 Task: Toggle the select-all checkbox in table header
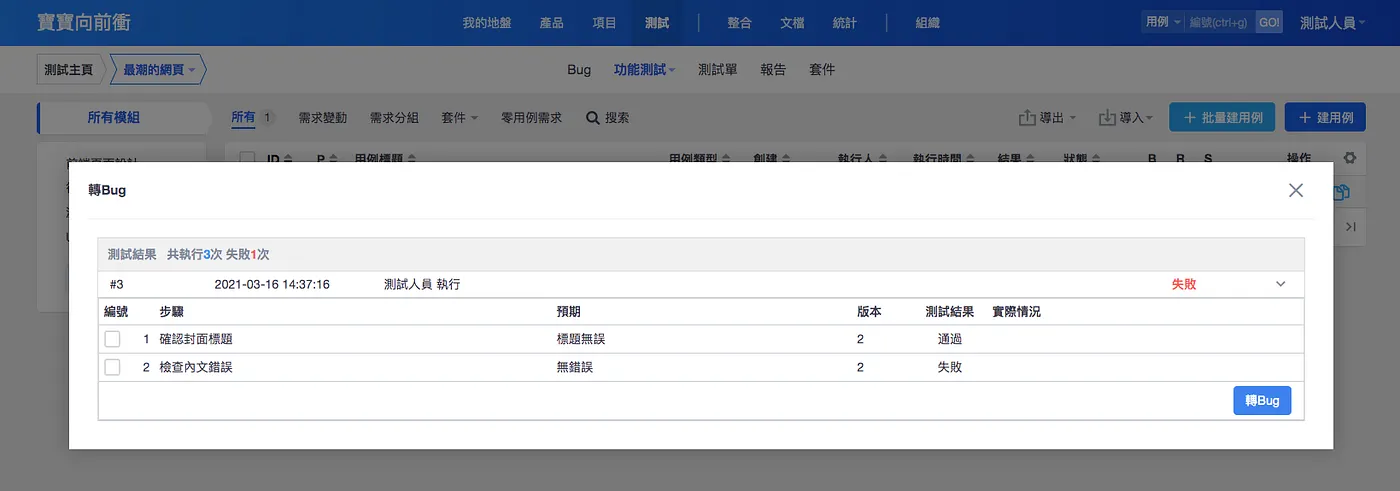click(247, 158)
